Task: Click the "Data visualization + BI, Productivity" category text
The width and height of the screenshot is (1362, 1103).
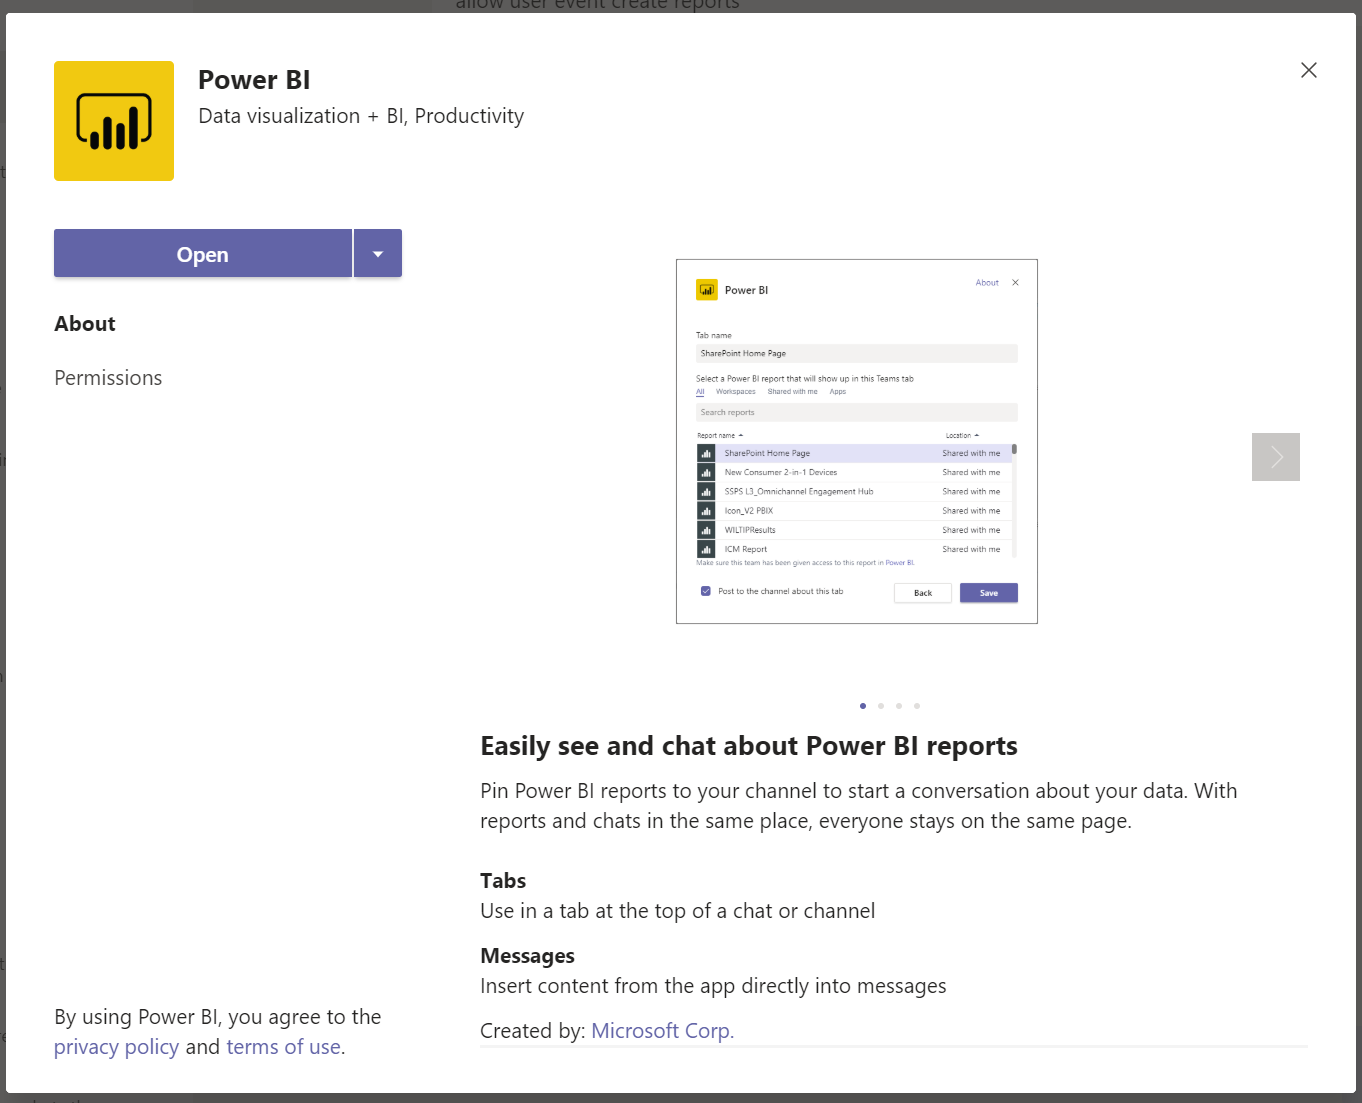Action: [x=361, y=116]
